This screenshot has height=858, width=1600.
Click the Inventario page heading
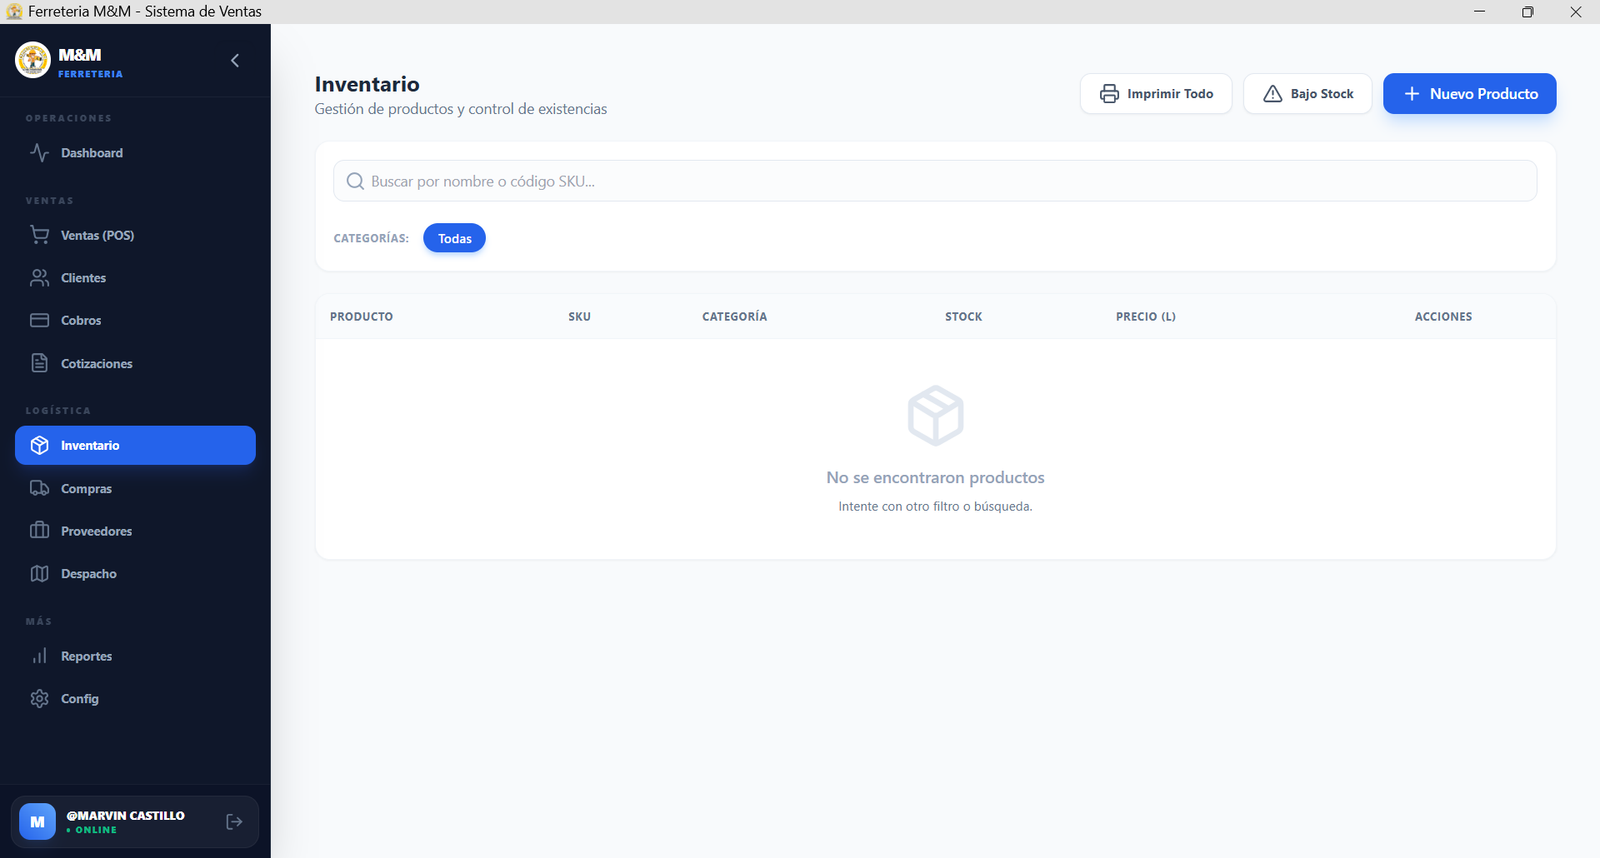(x=367, y=84)
